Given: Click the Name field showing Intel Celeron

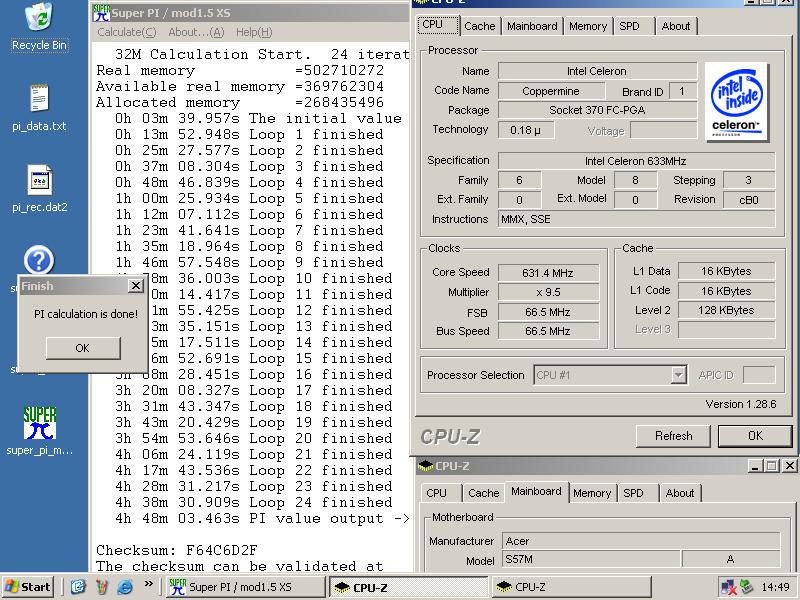Looking at the screenshot, I should [x=597, y=71].
